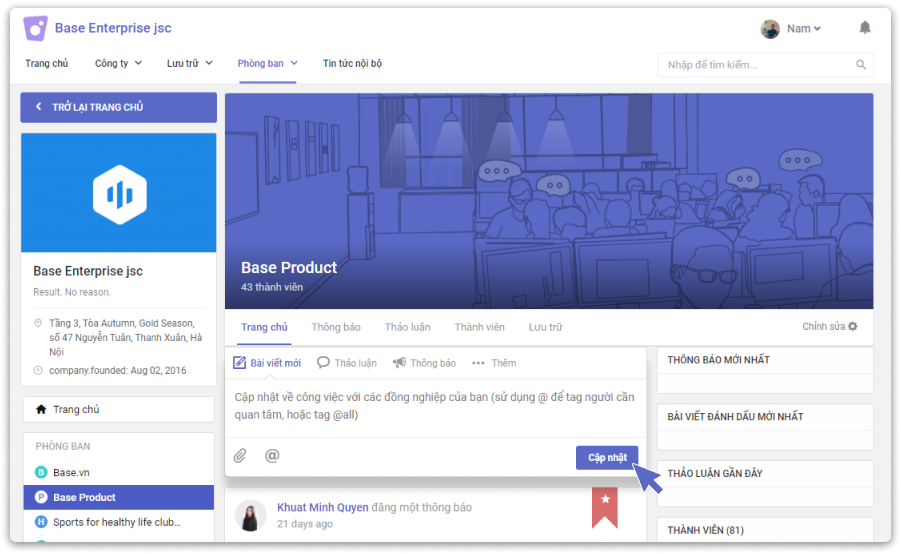Expand the Công ty dropdown menu
Screen dimensions: 901x554
[118, 63]
